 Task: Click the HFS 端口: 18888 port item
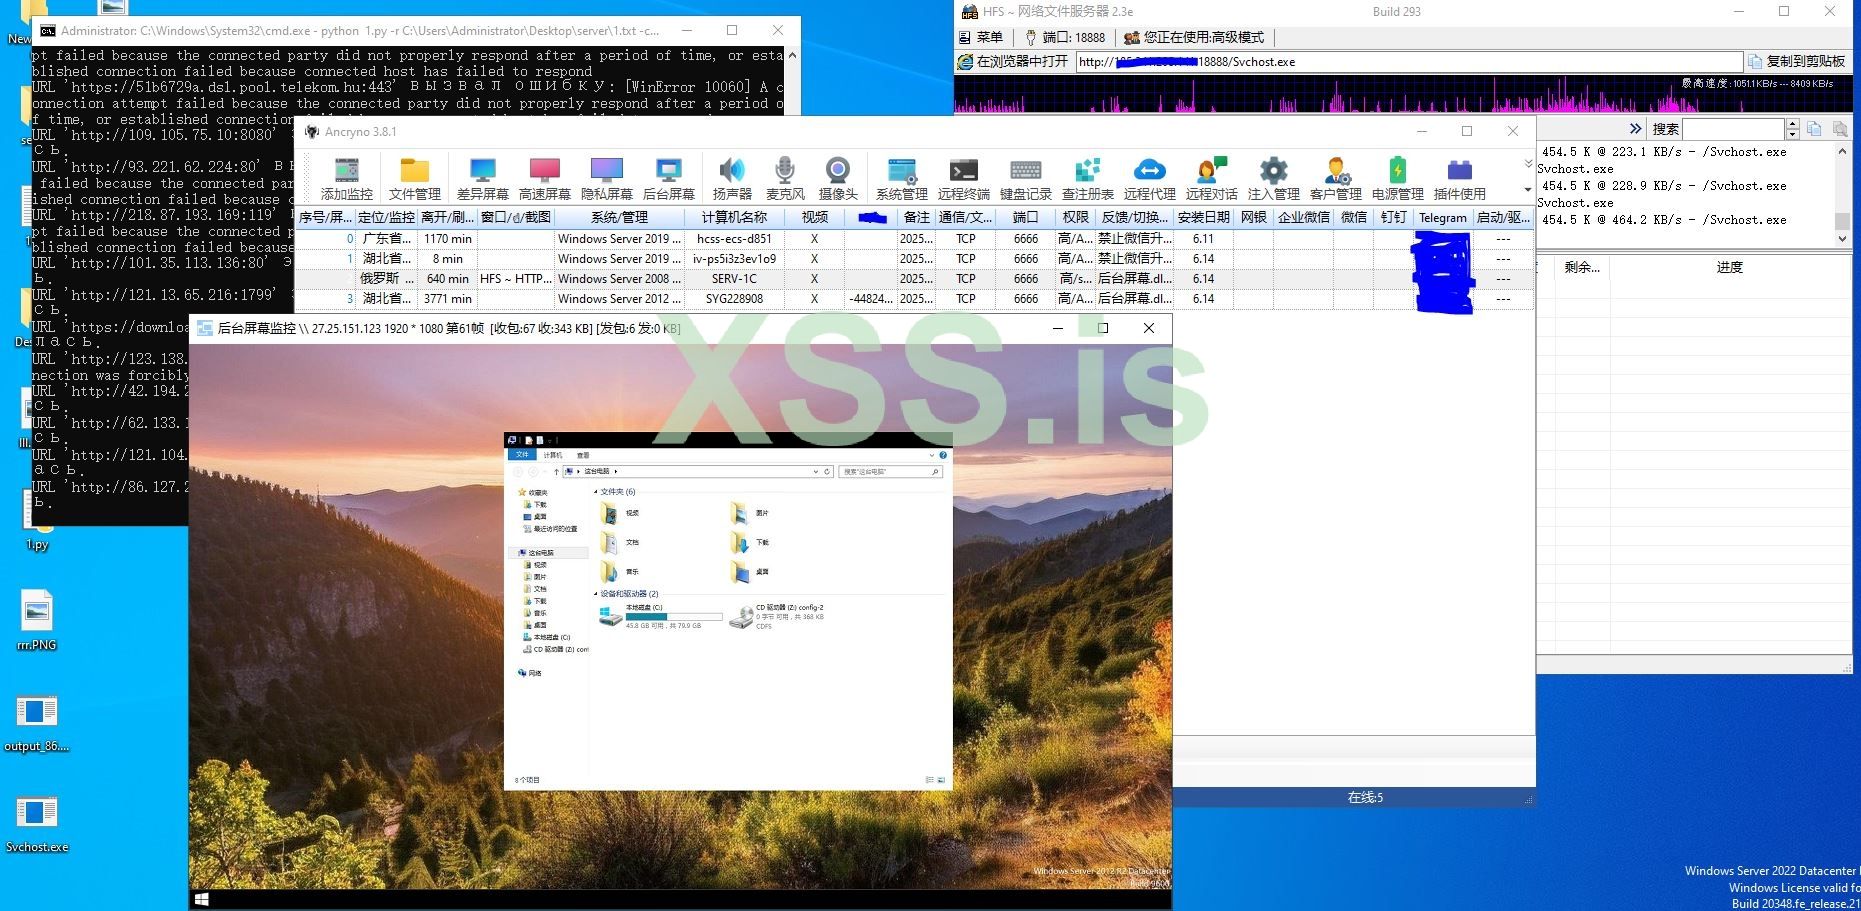coord(1065,37)
